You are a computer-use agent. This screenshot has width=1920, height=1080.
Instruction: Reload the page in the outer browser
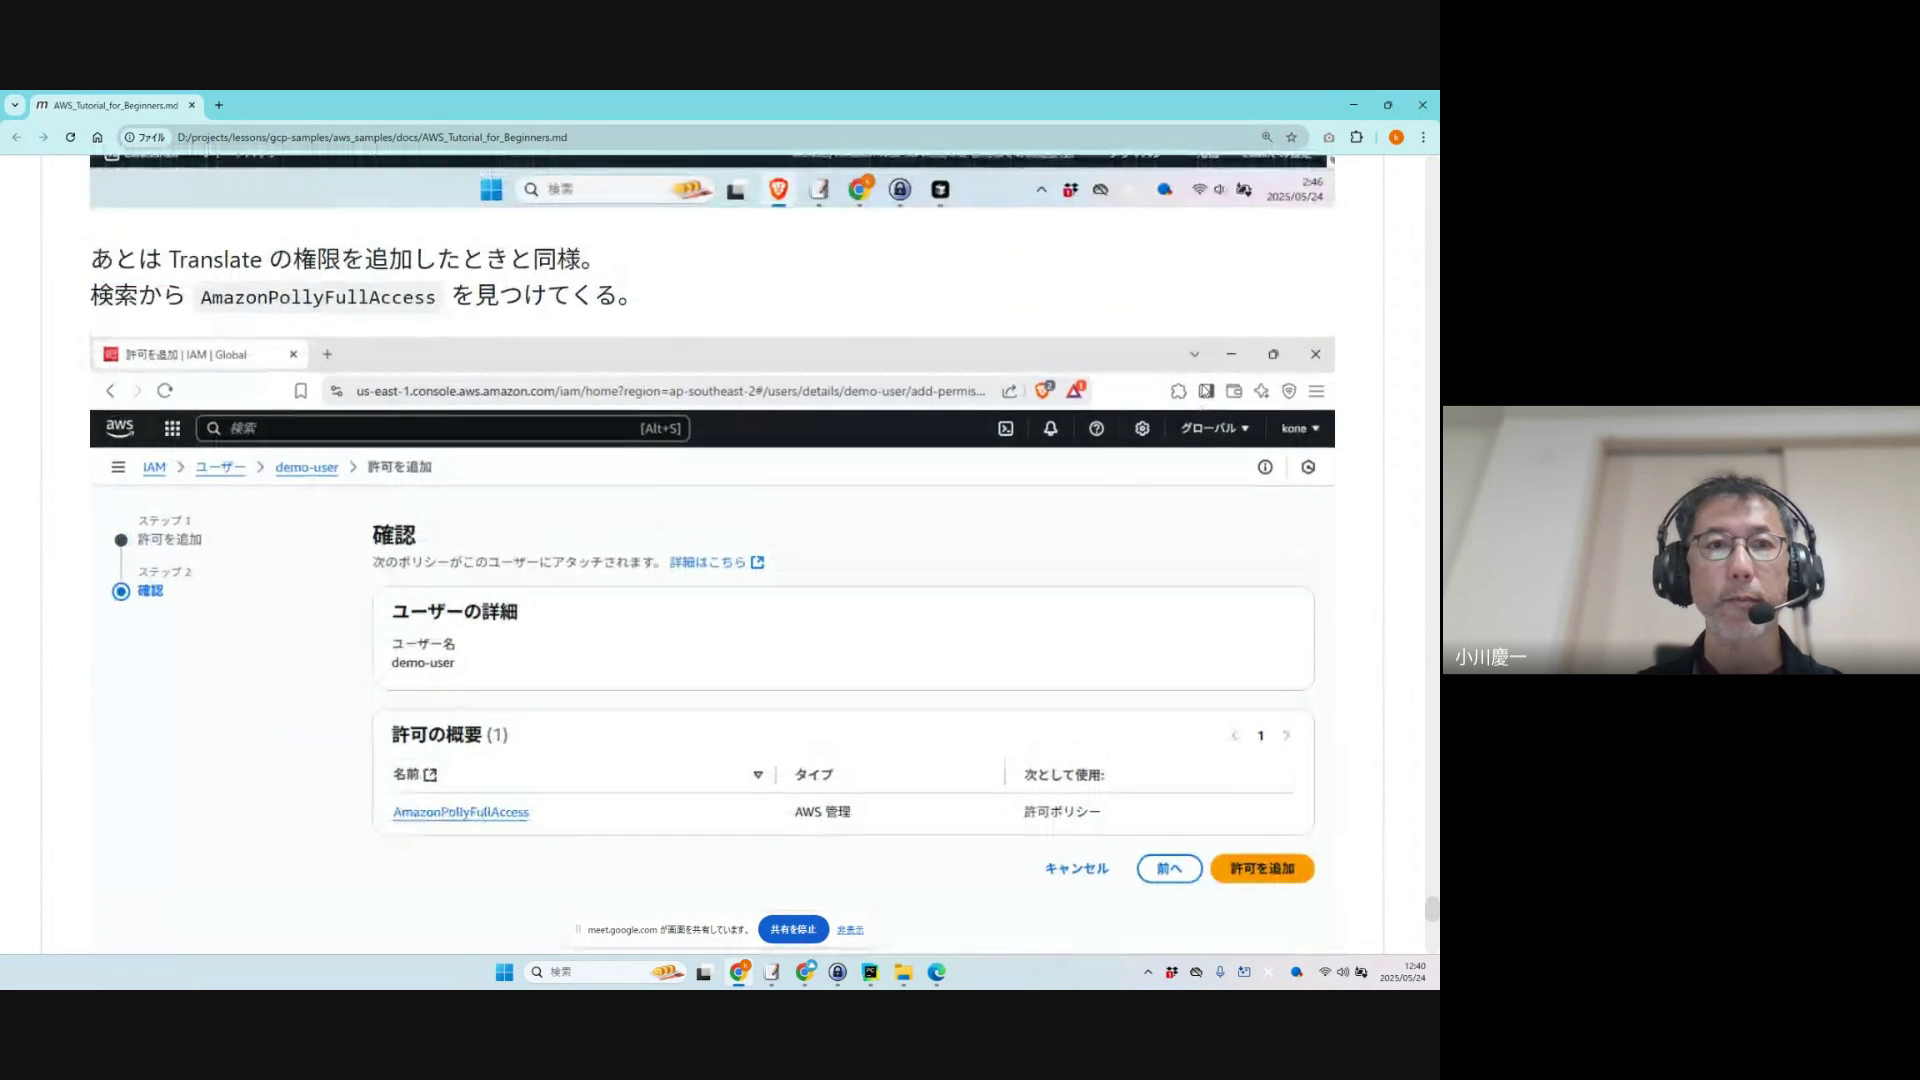70,137
